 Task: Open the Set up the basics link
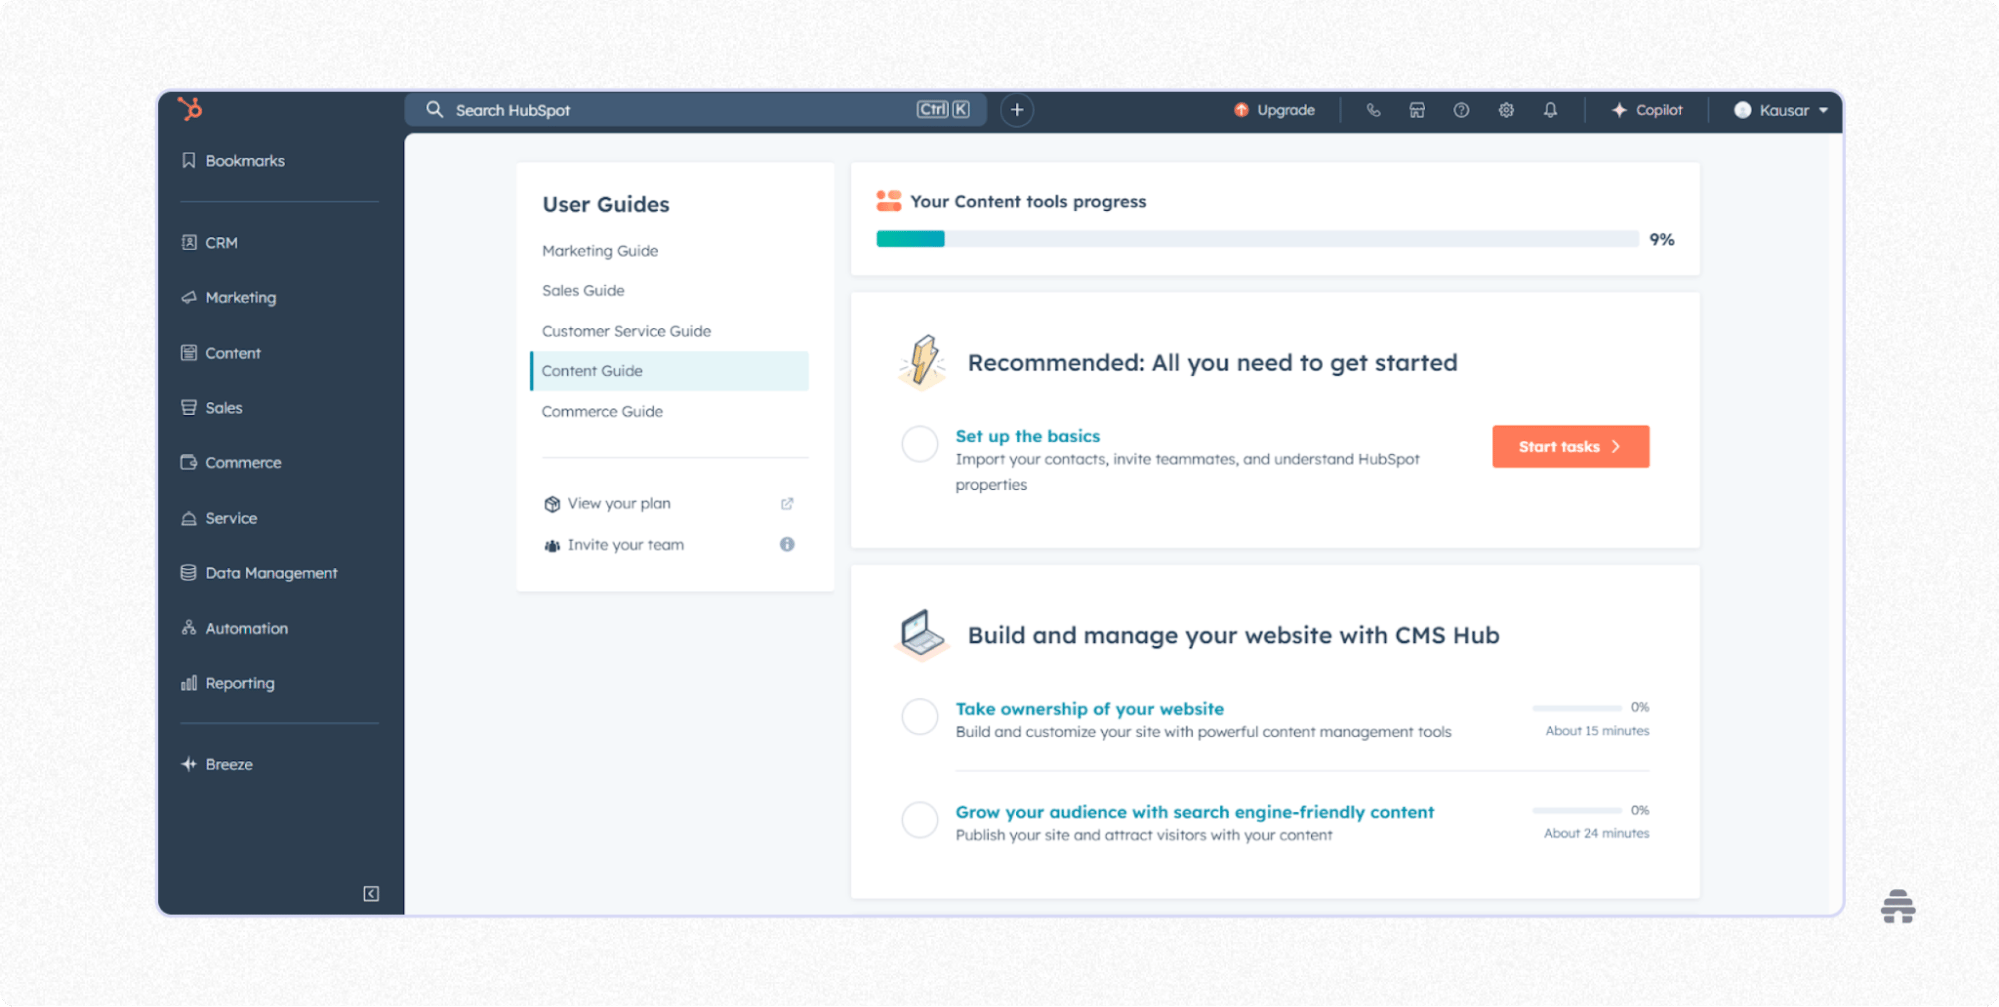1027,436
